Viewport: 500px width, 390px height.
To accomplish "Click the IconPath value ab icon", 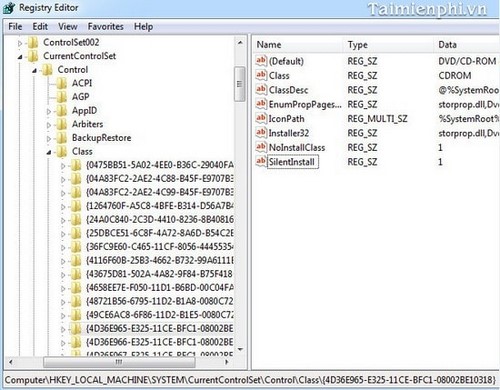I will (261, 118).
